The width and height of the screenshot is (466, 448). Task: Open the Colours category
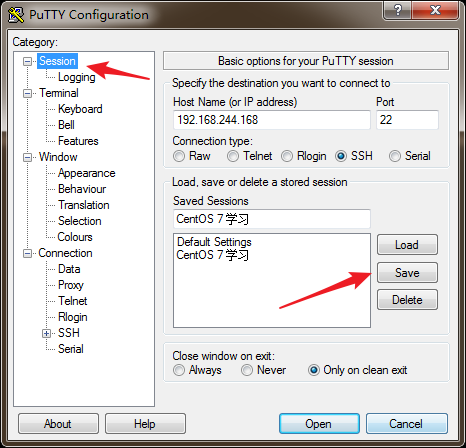coord(75,237)
